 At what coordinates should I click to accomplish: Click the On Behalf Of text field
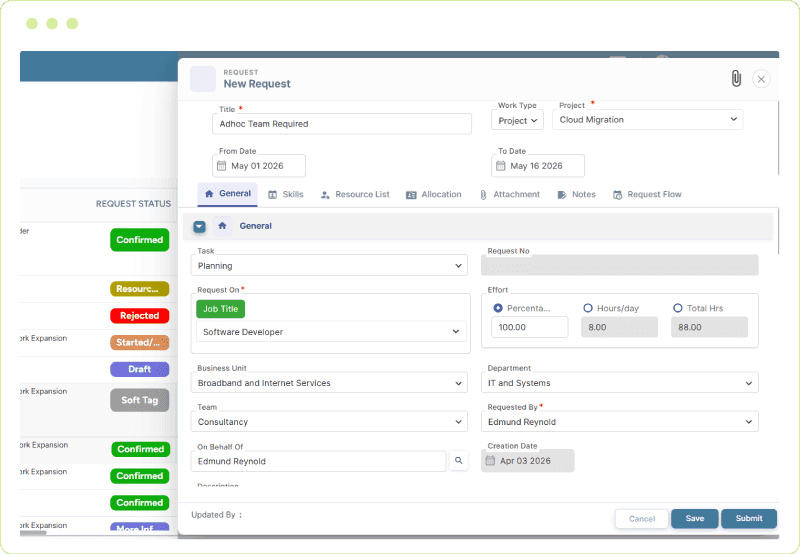coord(318,461)
